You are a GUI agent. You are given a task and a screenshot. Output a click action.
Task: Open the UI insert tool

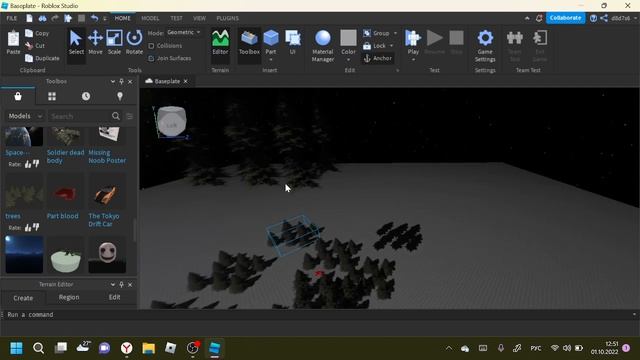pos(293,42)
